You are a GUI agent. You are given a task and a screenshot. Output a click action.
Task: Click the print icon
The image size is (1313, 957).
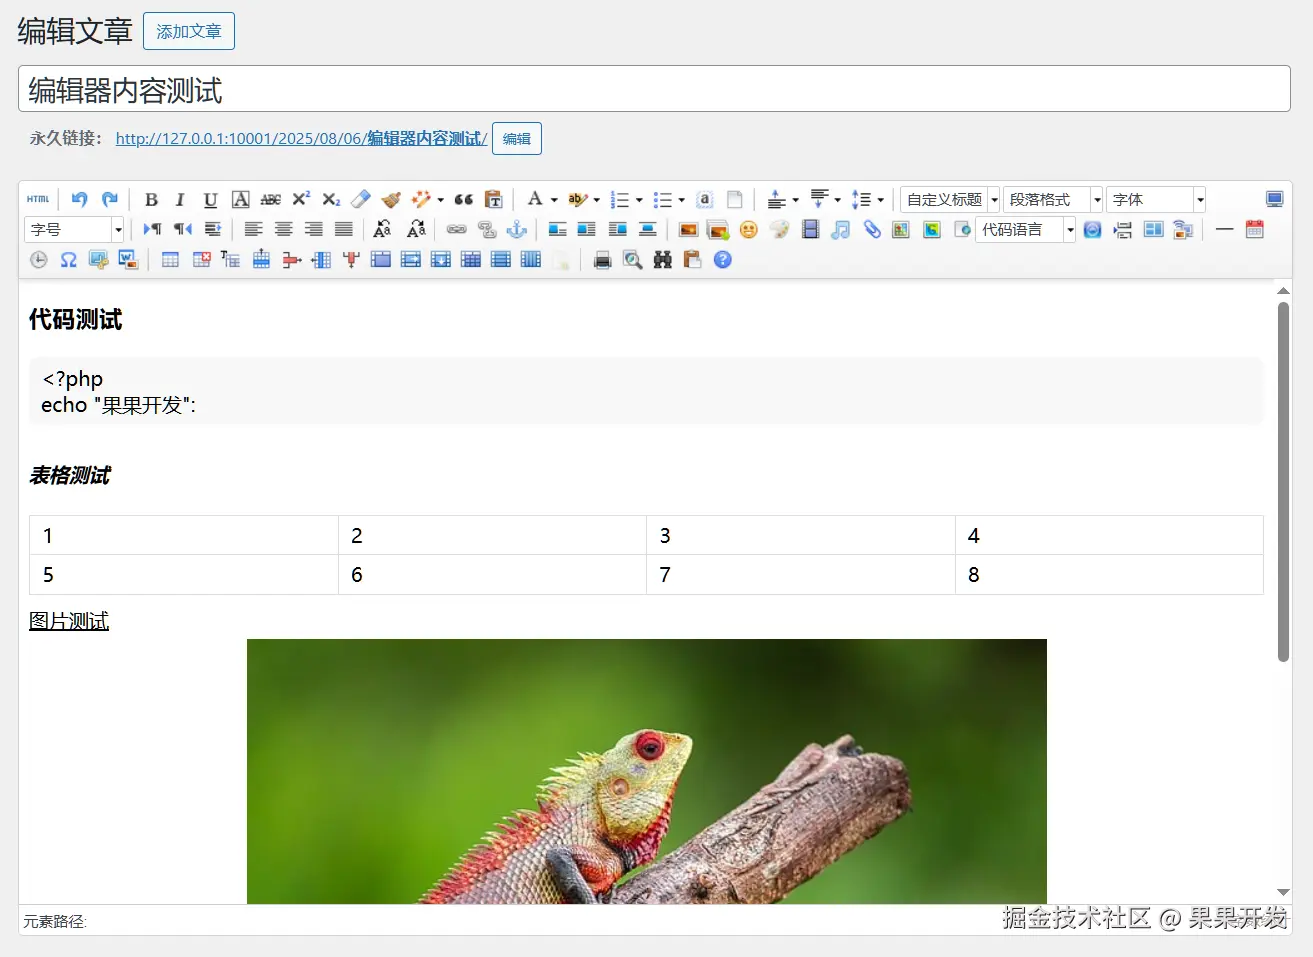click(x=602, y=260)
